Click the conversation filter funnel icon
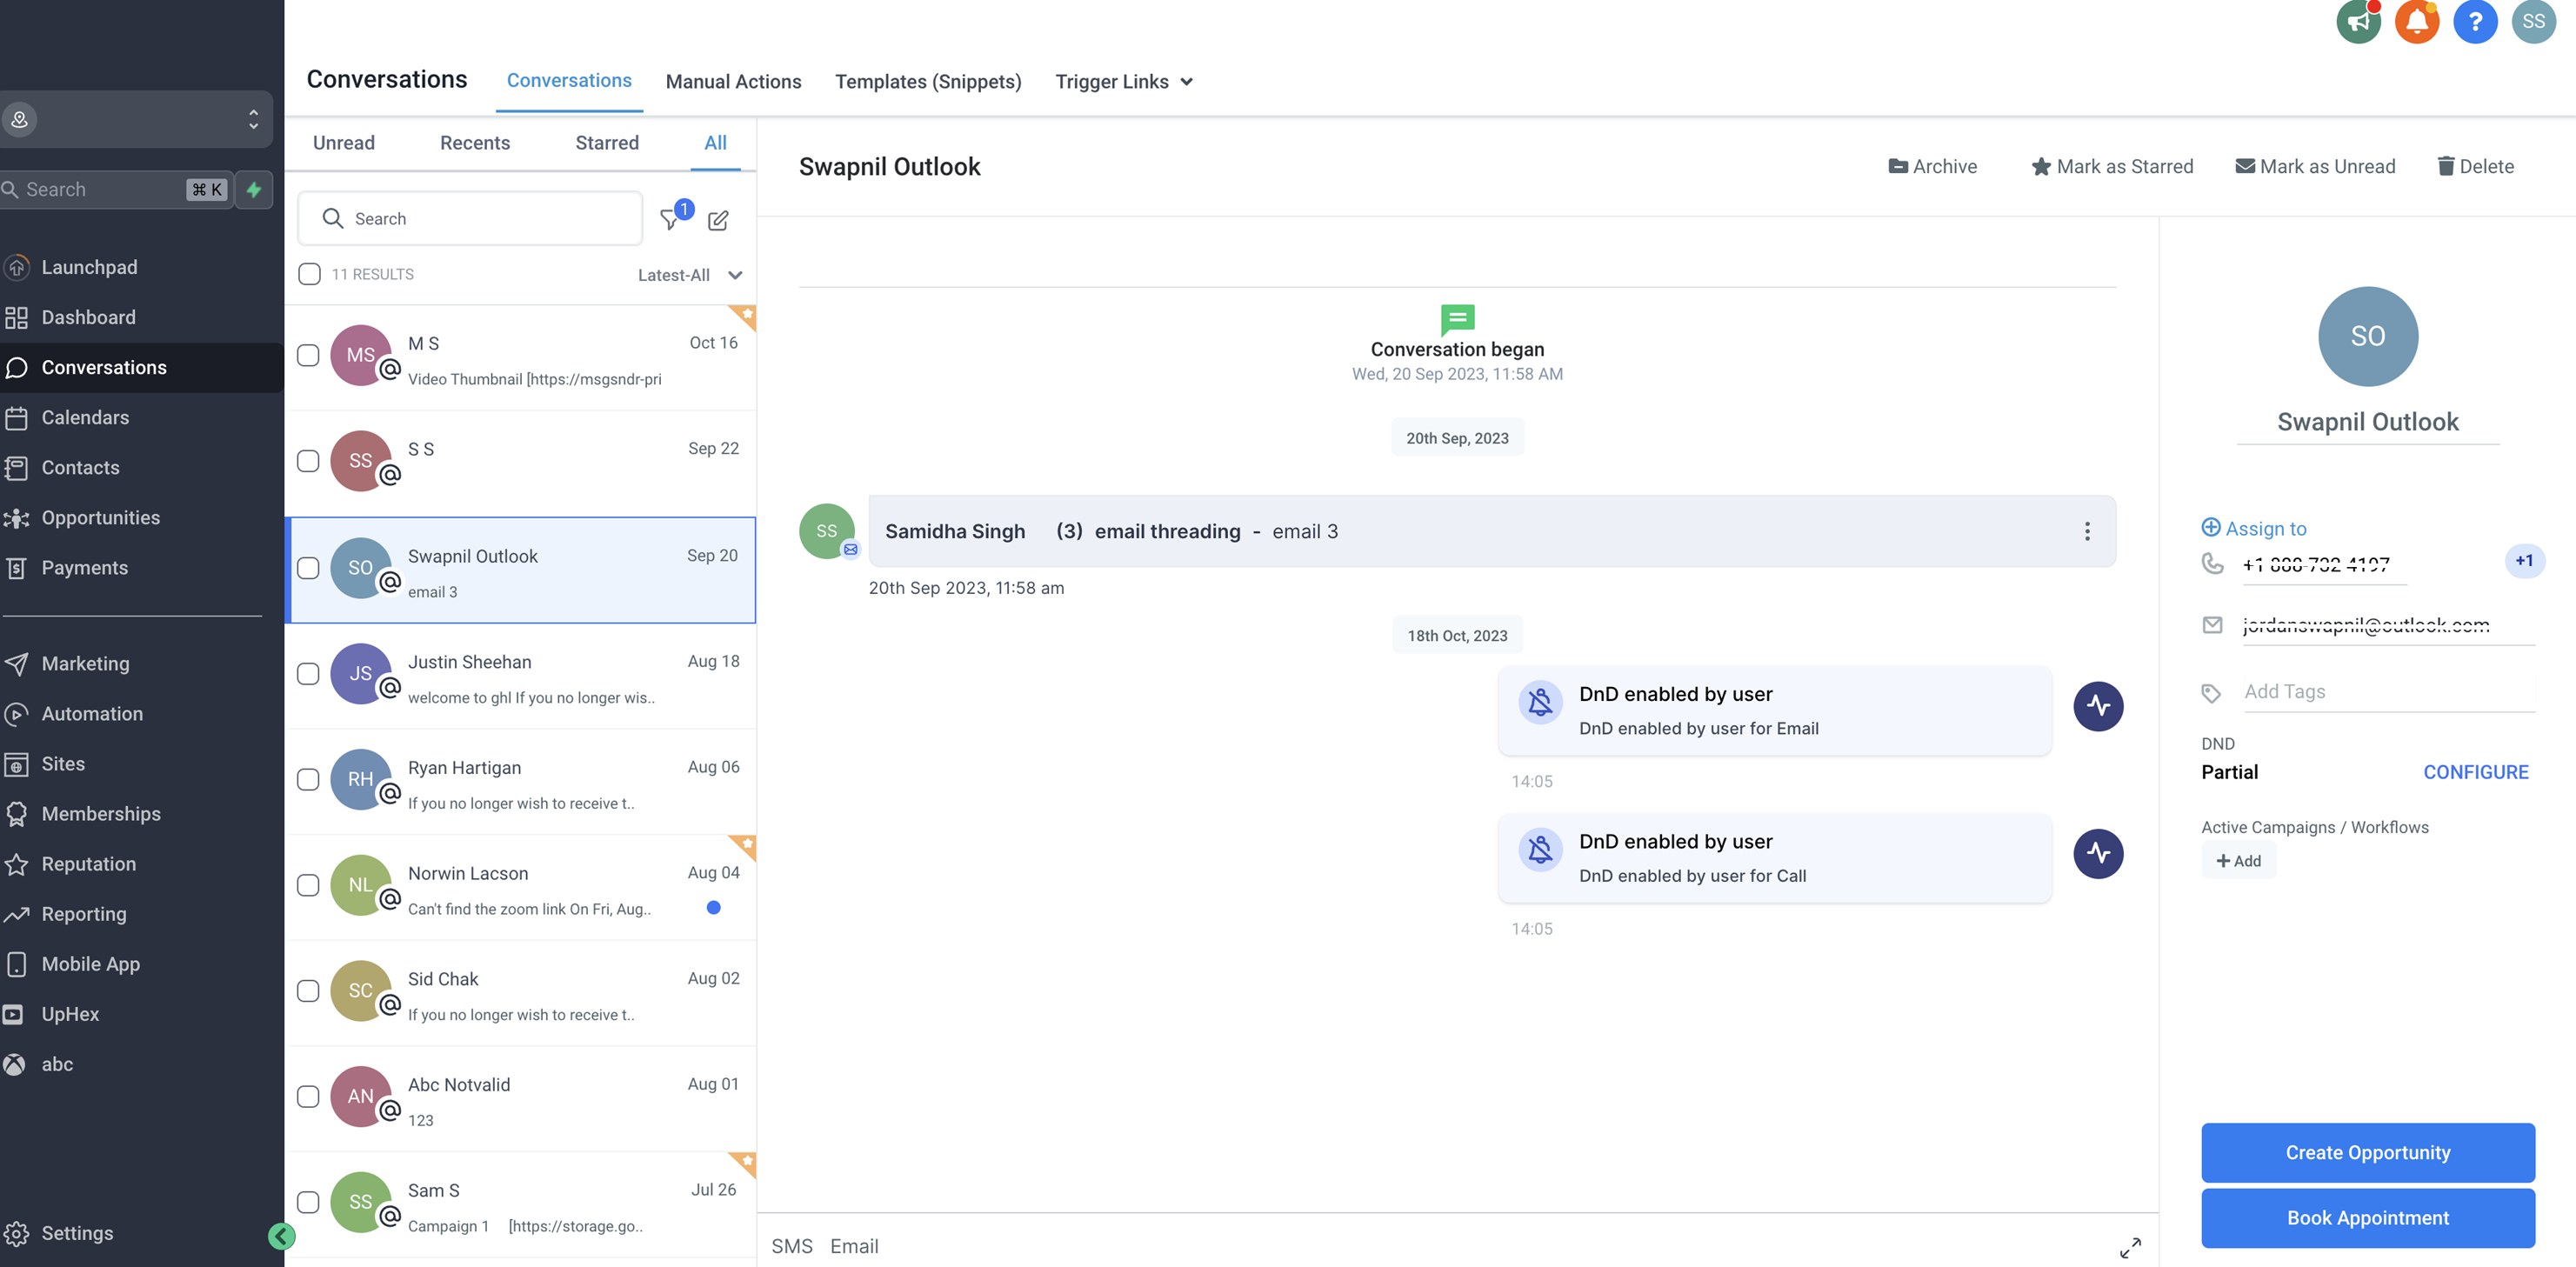Screen dimensions: 2576x1267 670,220
